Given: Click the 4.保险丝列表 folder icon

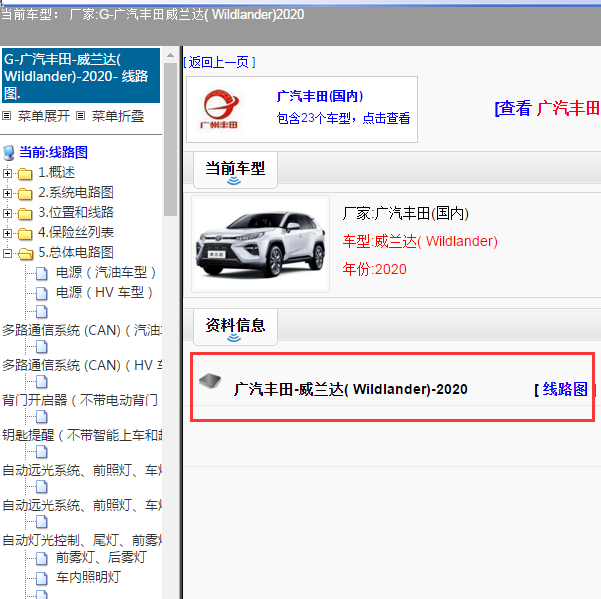Looking at the screenshot, I should coord(25,234).
